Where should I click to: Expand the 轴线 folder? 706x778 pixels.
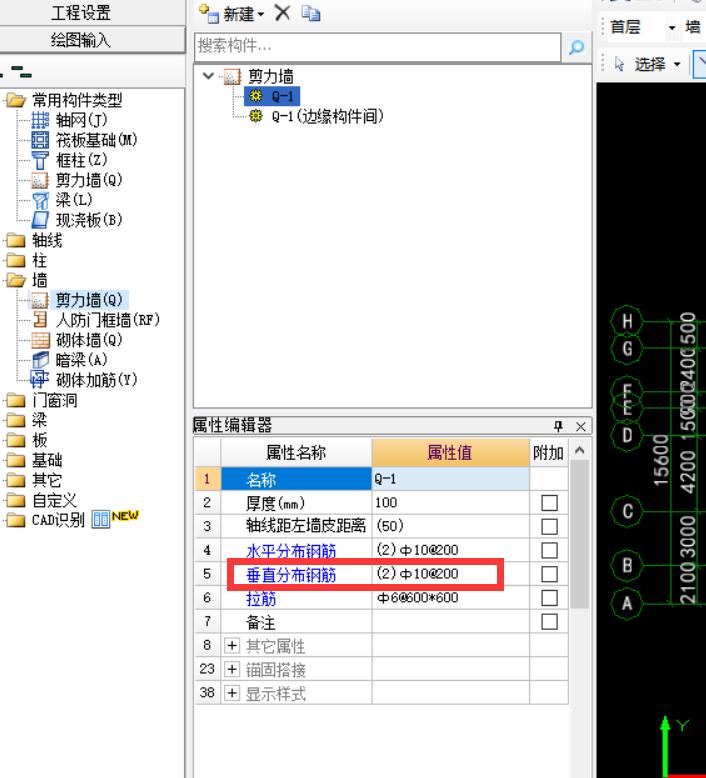click(16, 240)
